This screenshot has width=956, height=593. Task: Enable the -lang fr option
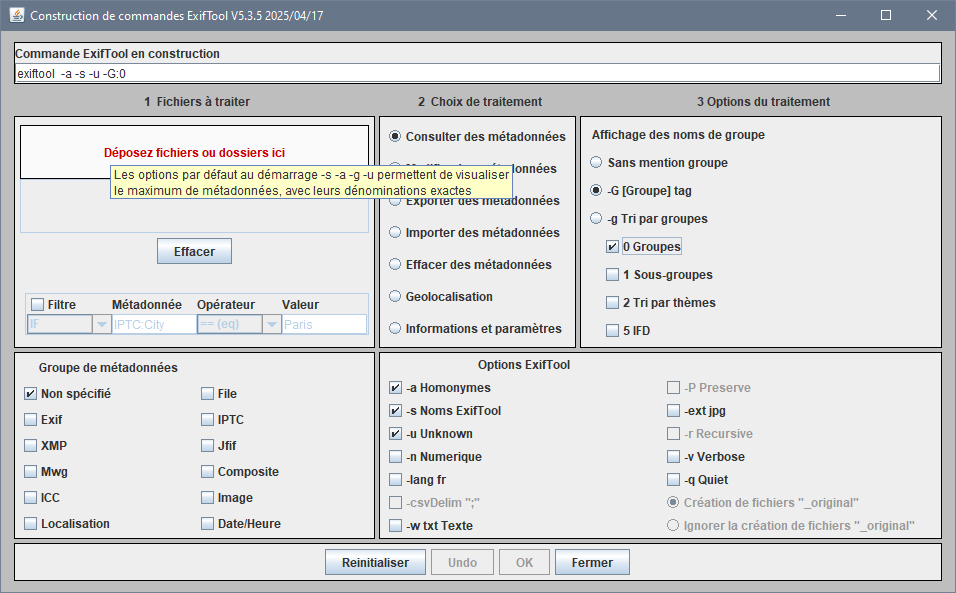(396, 480)
